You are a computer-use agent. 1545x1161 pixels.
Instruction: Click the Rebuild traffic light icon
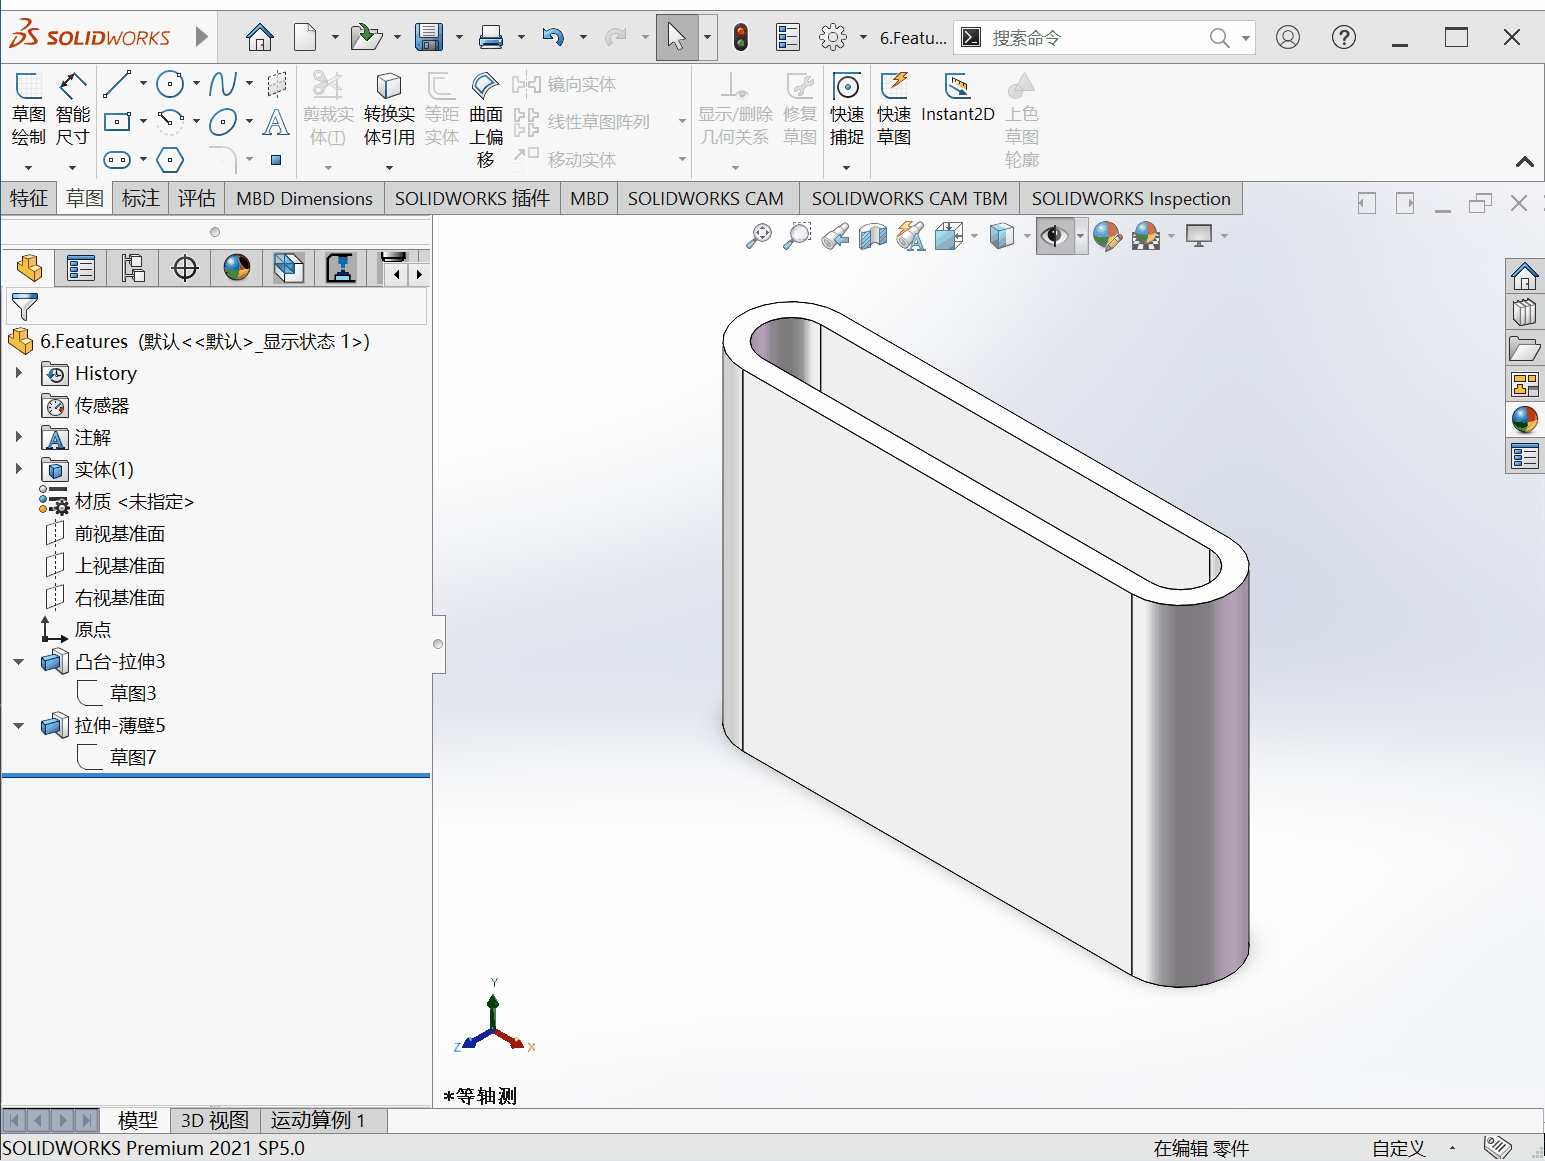[x=741, y=38]
